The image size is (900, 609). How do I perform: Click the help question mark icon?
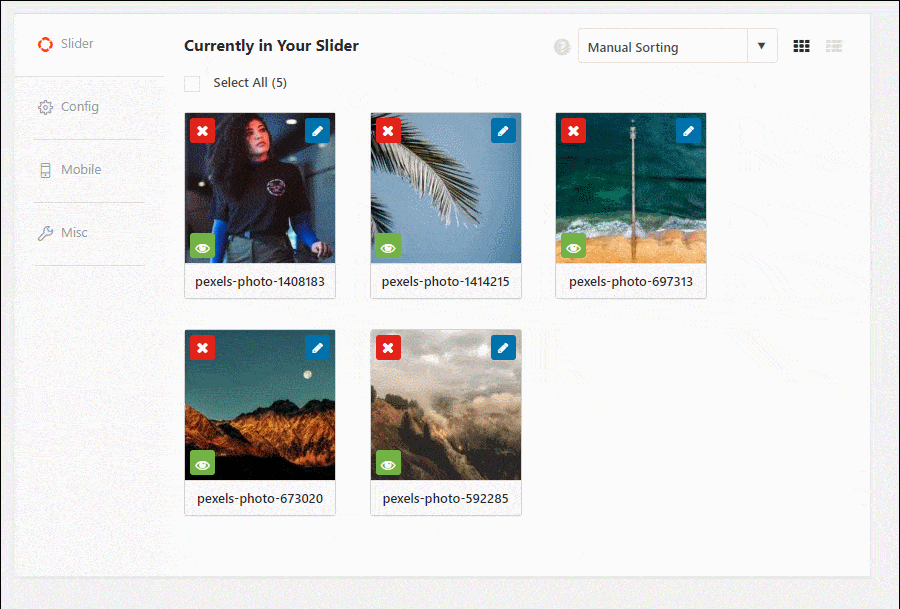[562, 47]
